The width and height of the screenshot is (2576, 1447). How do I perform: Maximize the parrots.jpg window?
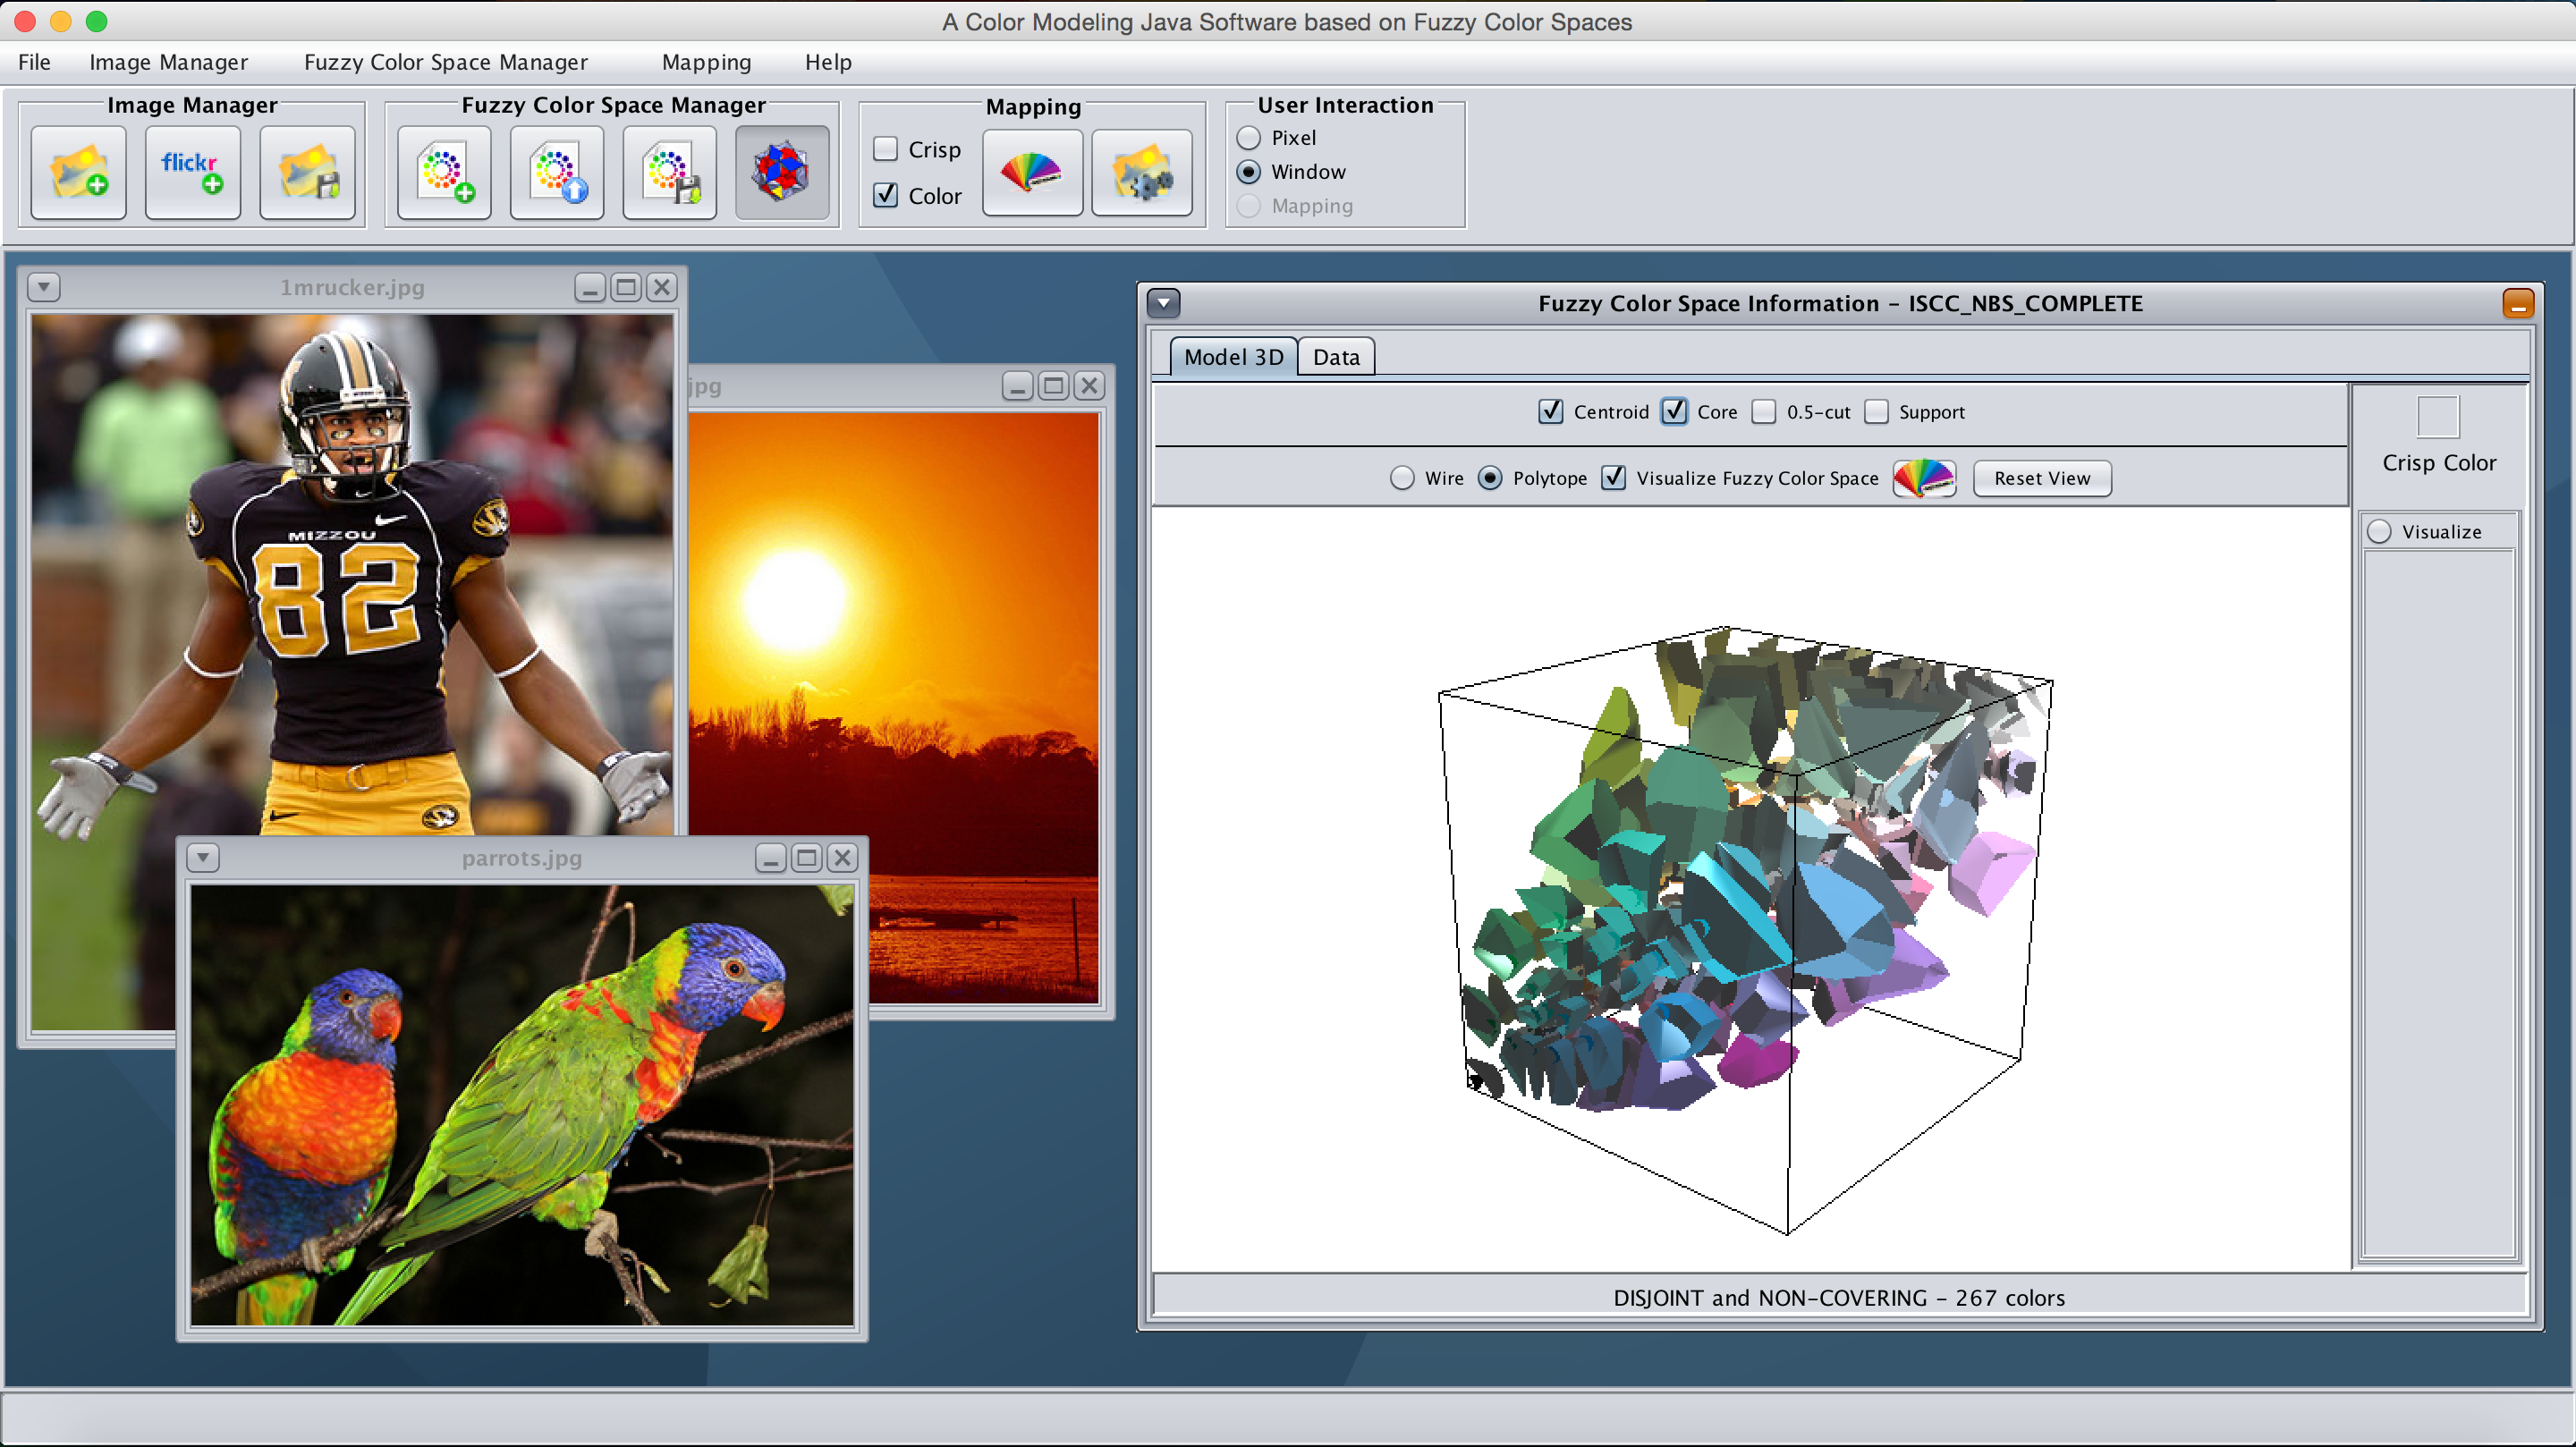click(807, 858)
